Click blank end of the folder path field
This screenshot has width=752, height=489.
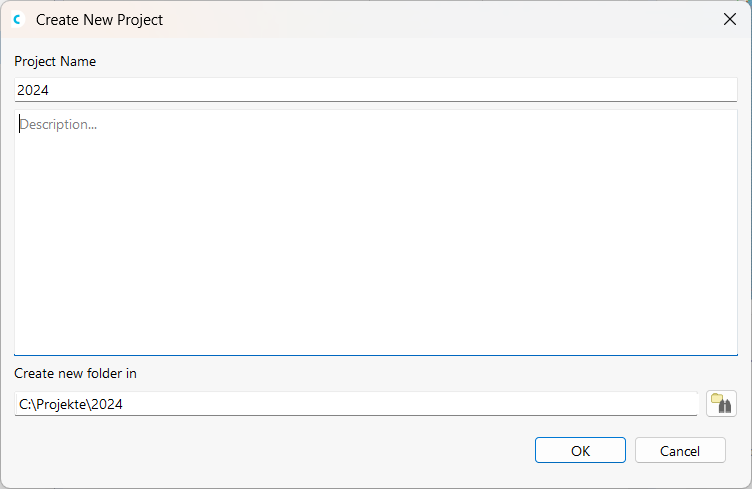500,404
